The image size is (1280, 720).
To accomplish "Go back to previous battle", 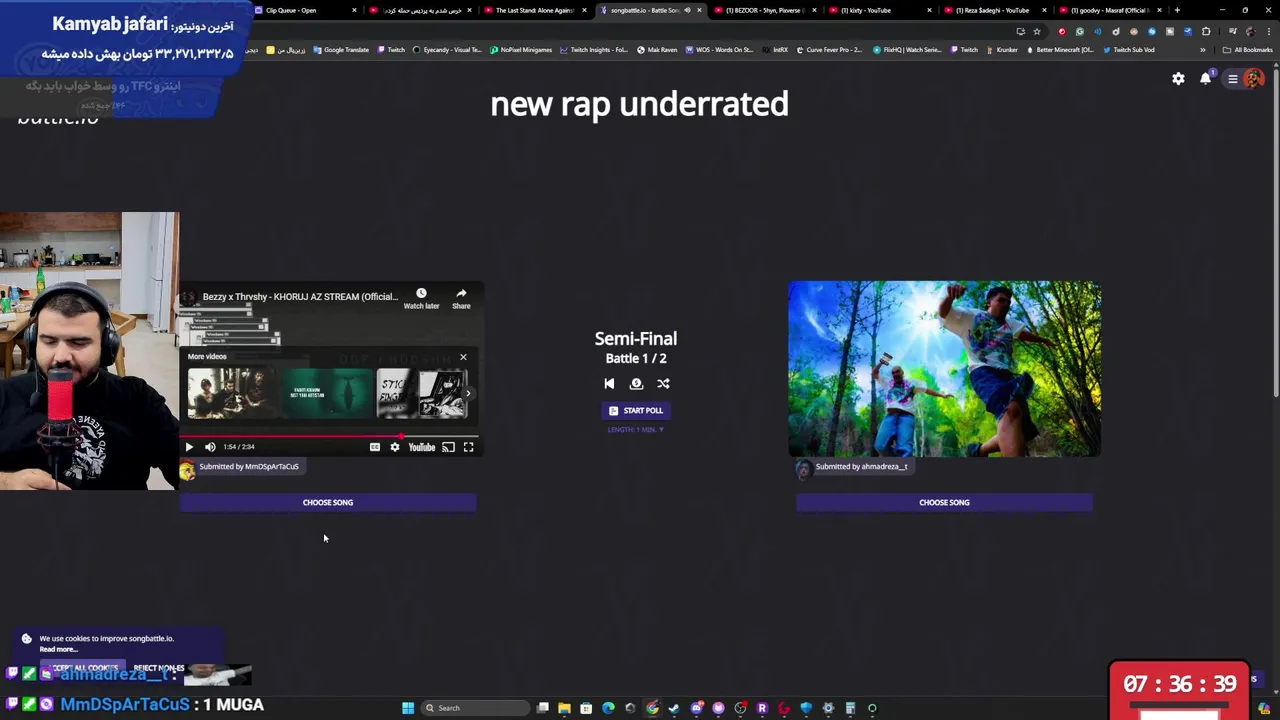I will click(x=609, y=383).
